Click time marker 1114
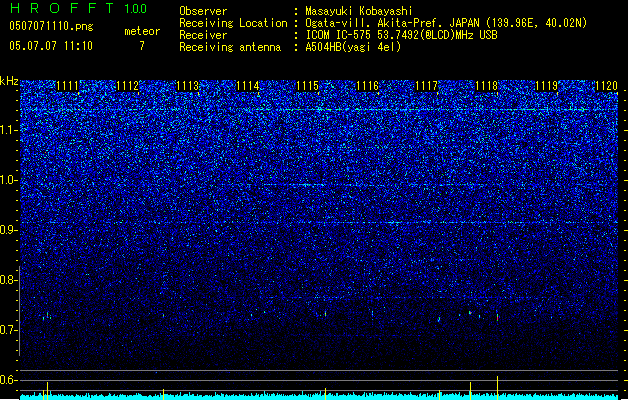Screen dimensions: 629x400 coord(248,86)
